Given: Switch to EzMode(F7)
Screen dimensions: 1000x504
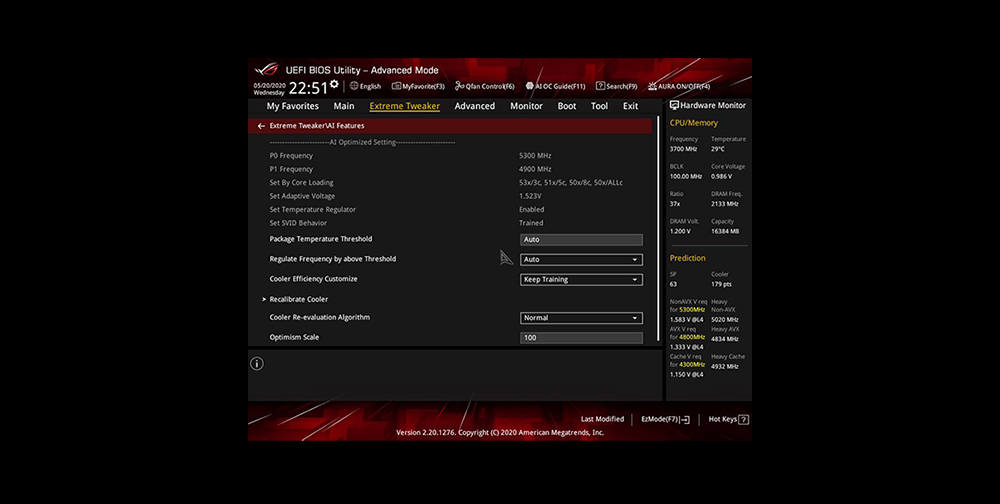Looking at the screenshot, I should pos(665,419).
